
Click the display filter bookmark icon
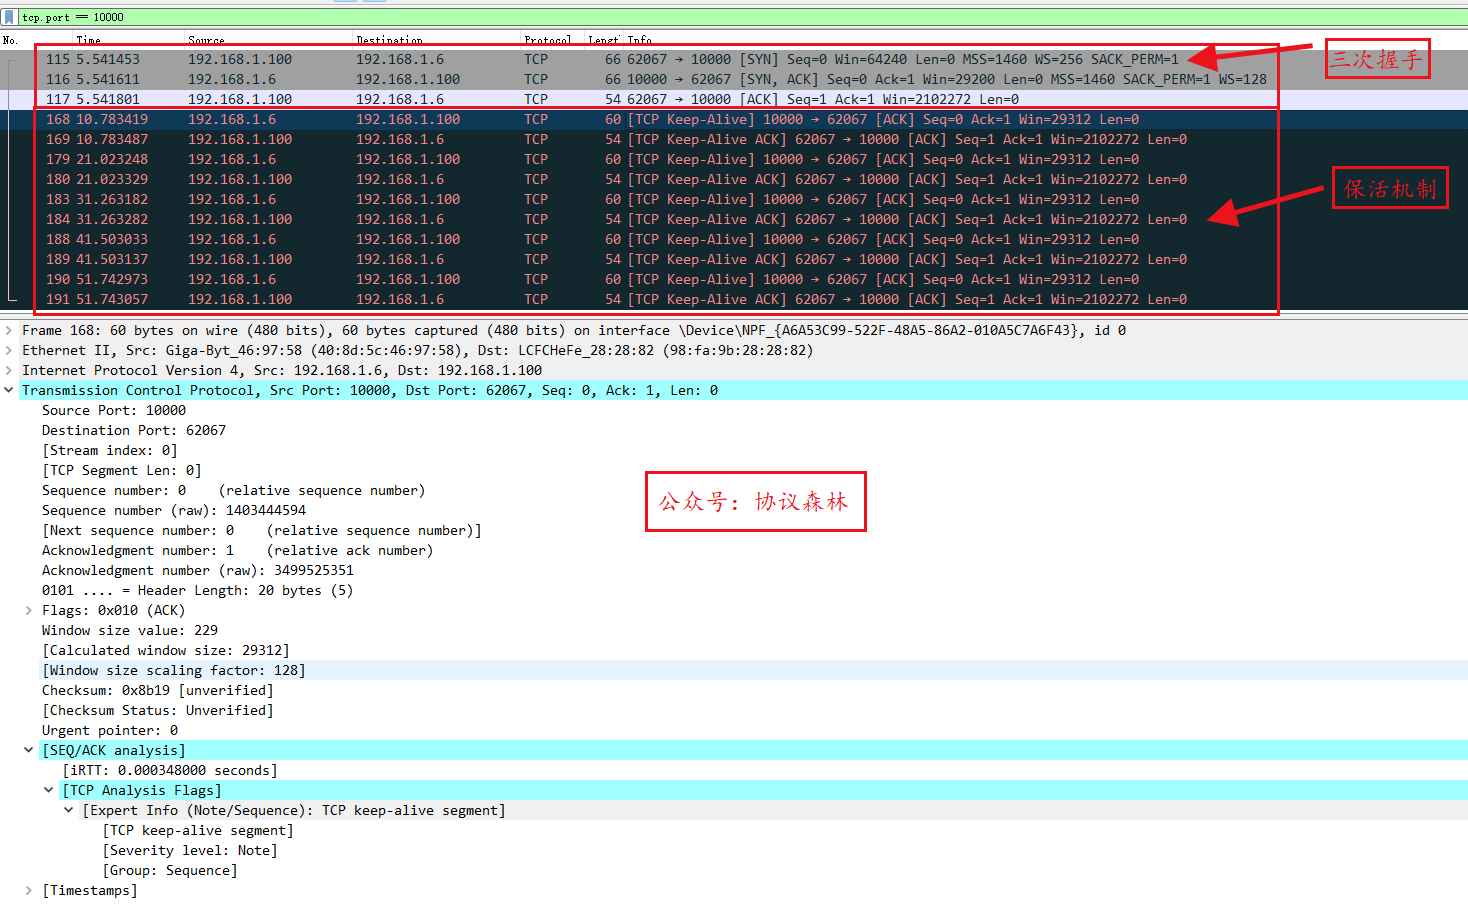pos(9,17)
